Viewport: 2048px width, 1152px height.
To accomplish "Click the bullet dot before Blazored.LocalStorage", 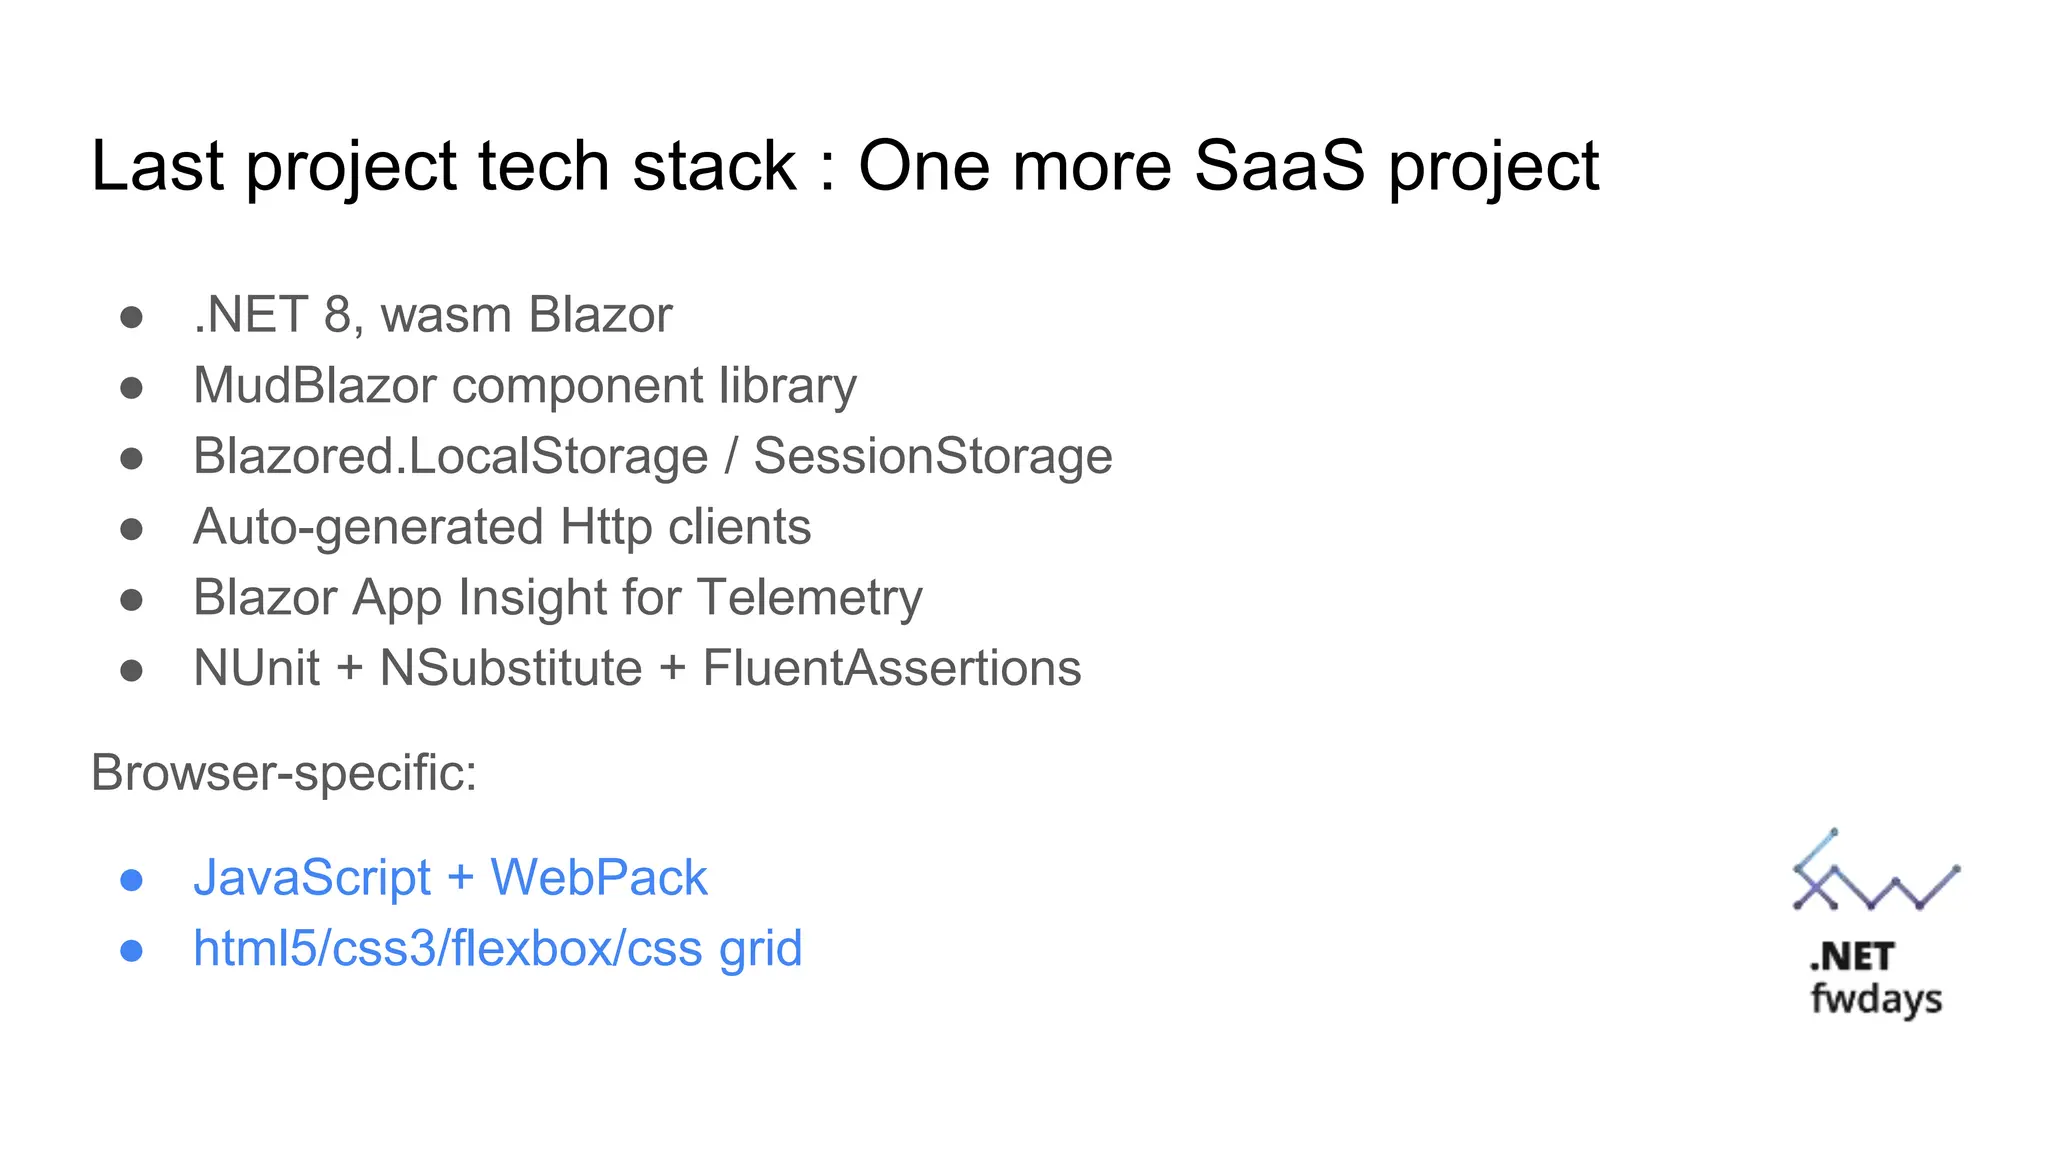I will tap(131, 459).
